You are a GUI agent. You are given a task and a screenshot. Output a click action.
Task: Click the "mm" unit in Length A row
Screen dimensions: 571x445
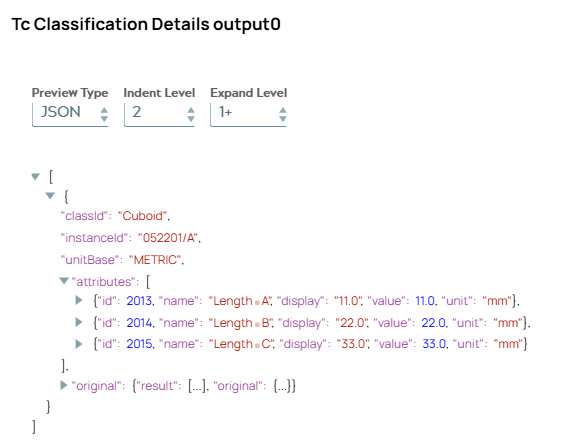497,301
